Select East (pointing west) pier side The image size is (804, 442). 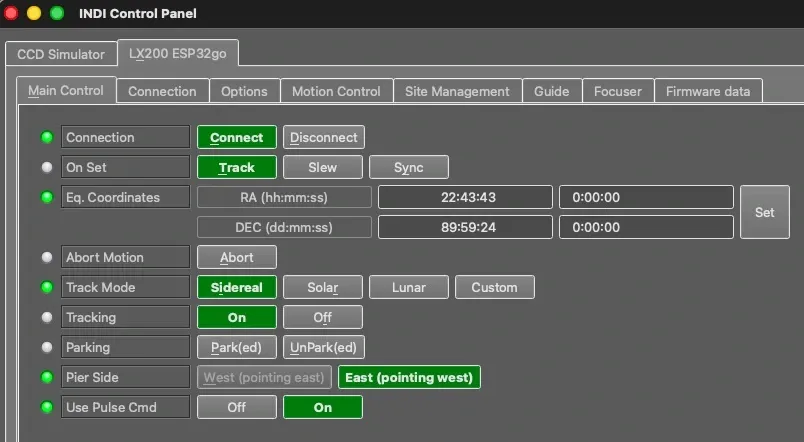pos(409,377)
